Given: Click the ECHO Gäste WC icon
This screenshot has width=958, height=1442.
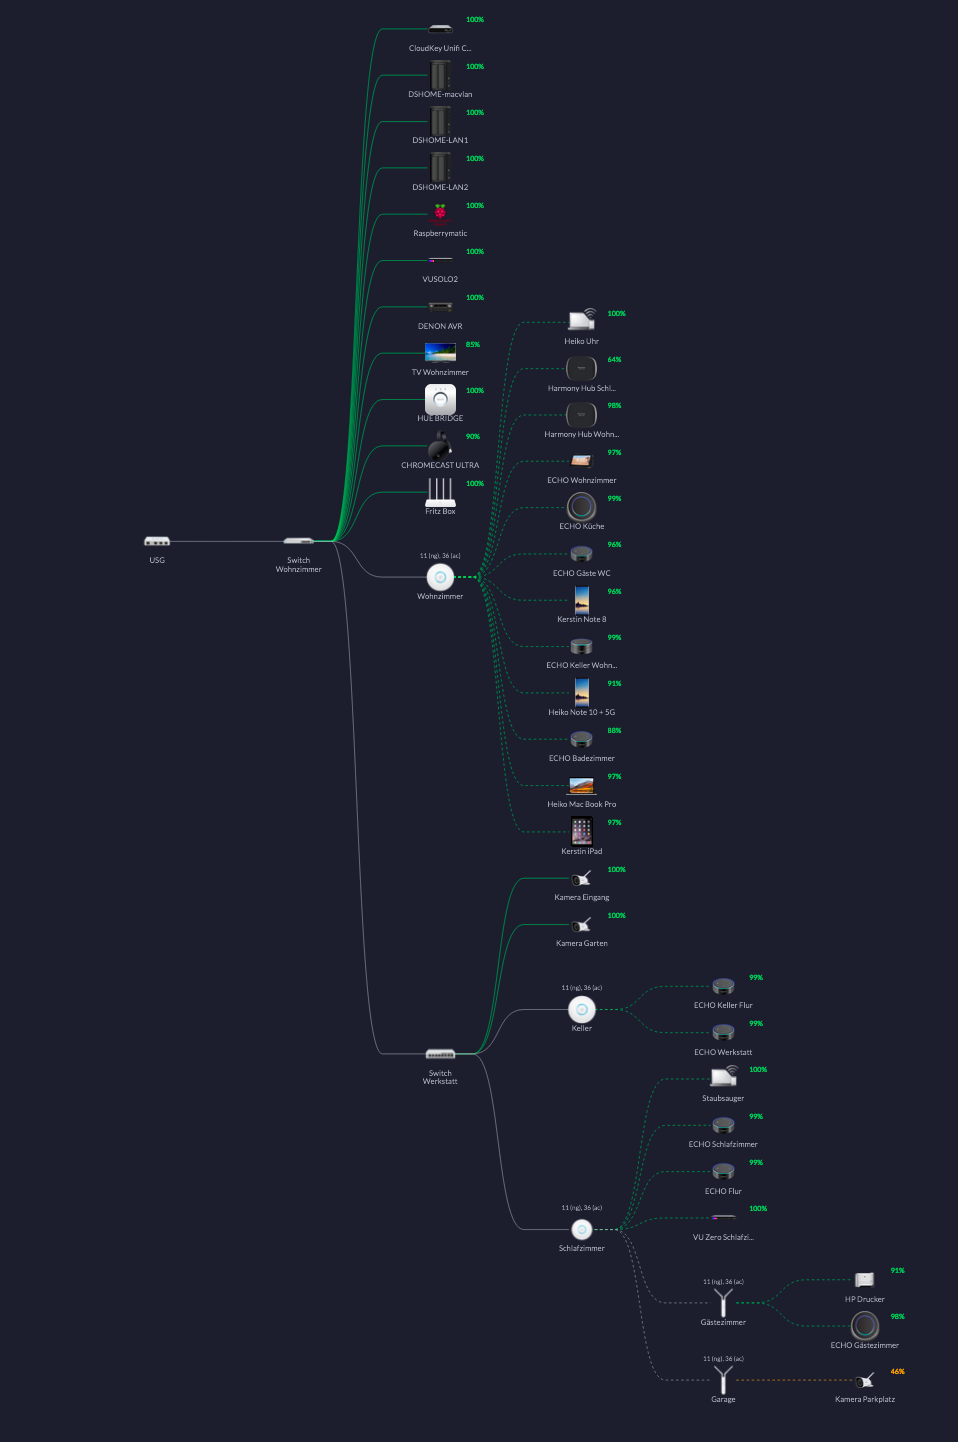Looking at the screenshot, I should tap(582, 554).
